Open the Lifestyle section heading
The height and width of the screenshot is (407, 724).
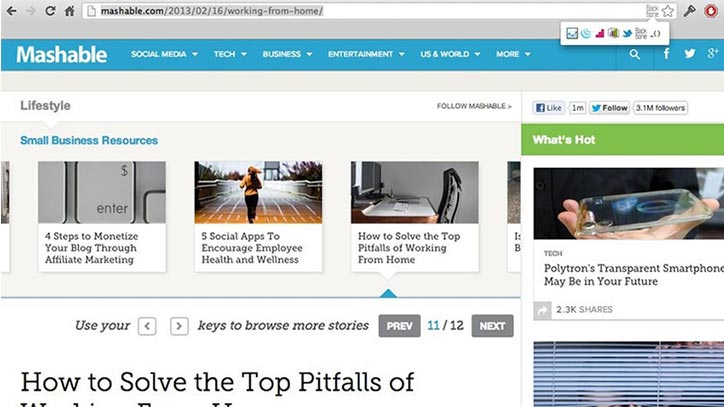pos(45,105)
